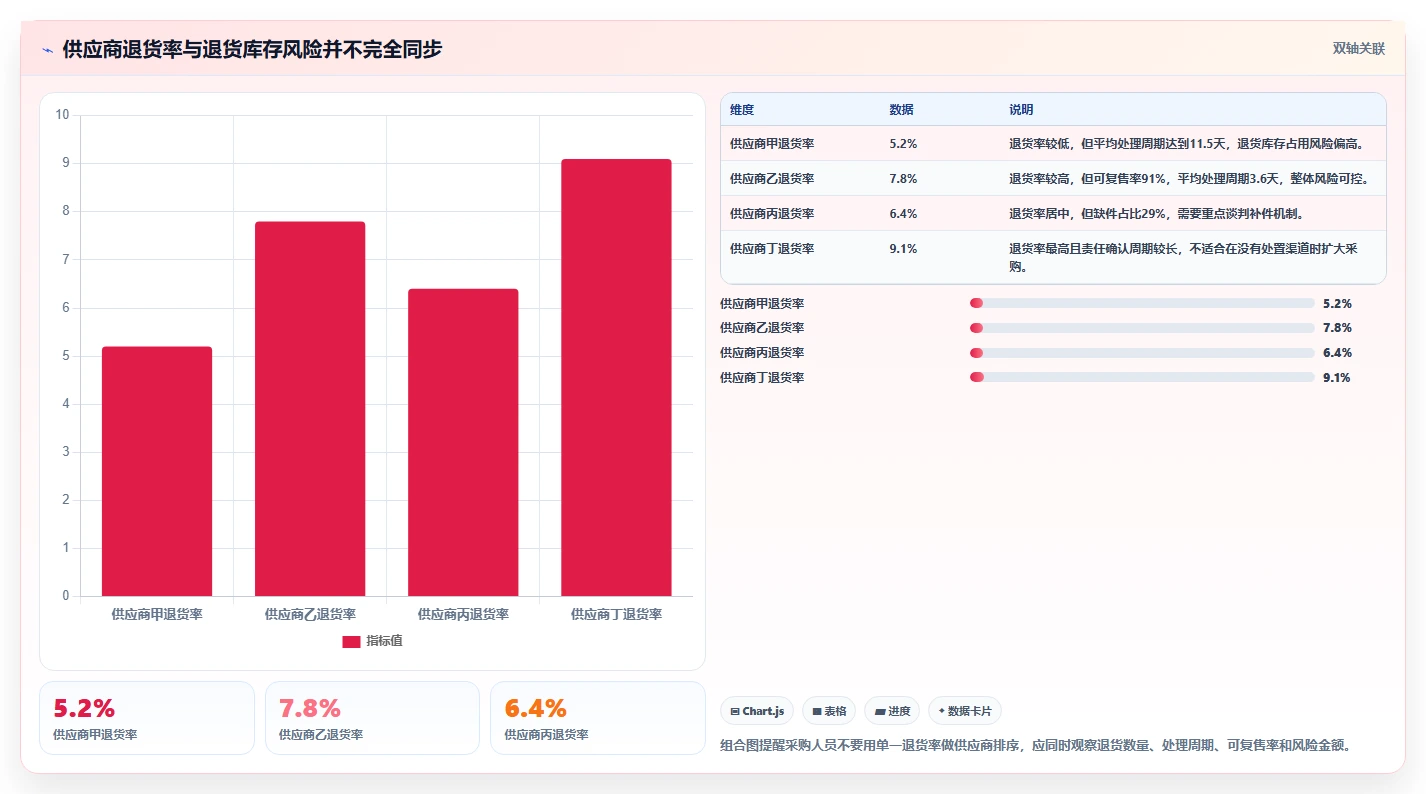Select the 供应商甲退货率 bar in chart
The image size is (1426, 794).
157,472
